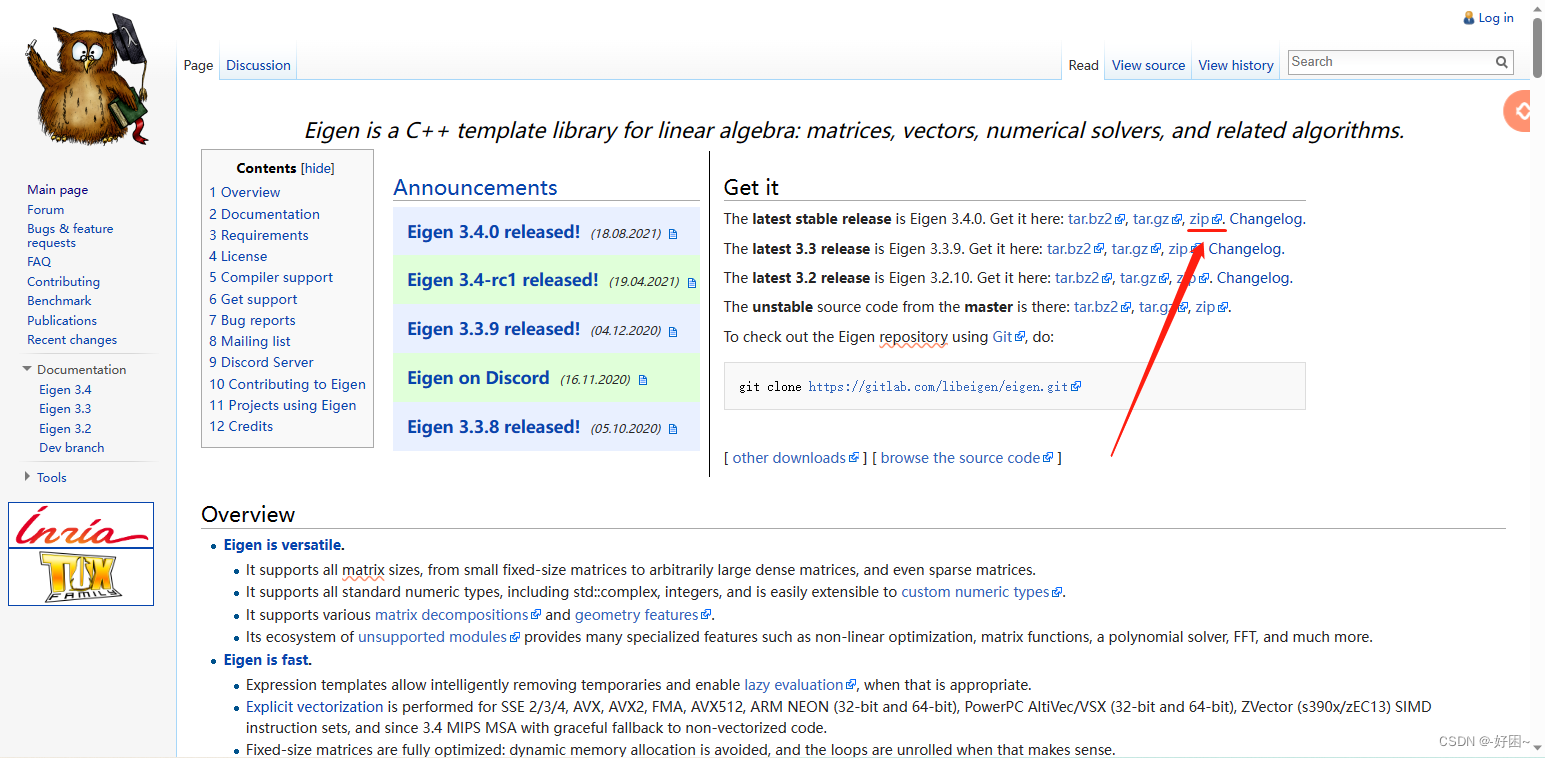Viewport: 1545px width, 758px height.
Task: Jump to 9 Discord Server in Contents
Action: (261, 363)
